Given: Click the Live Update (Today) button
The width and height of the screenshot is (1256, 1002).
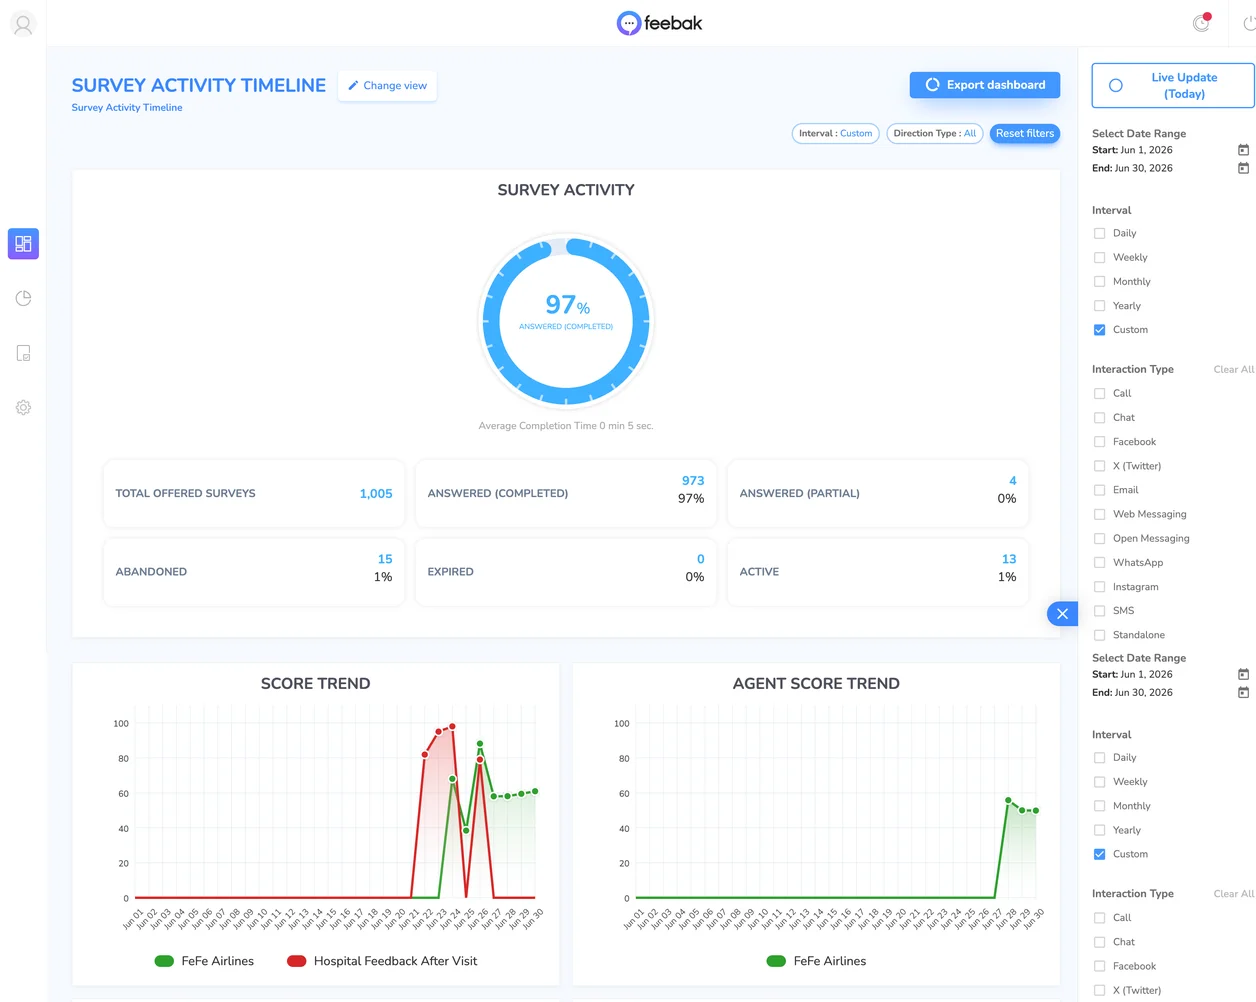Looking at the screenshot, I should (1173, 86).
